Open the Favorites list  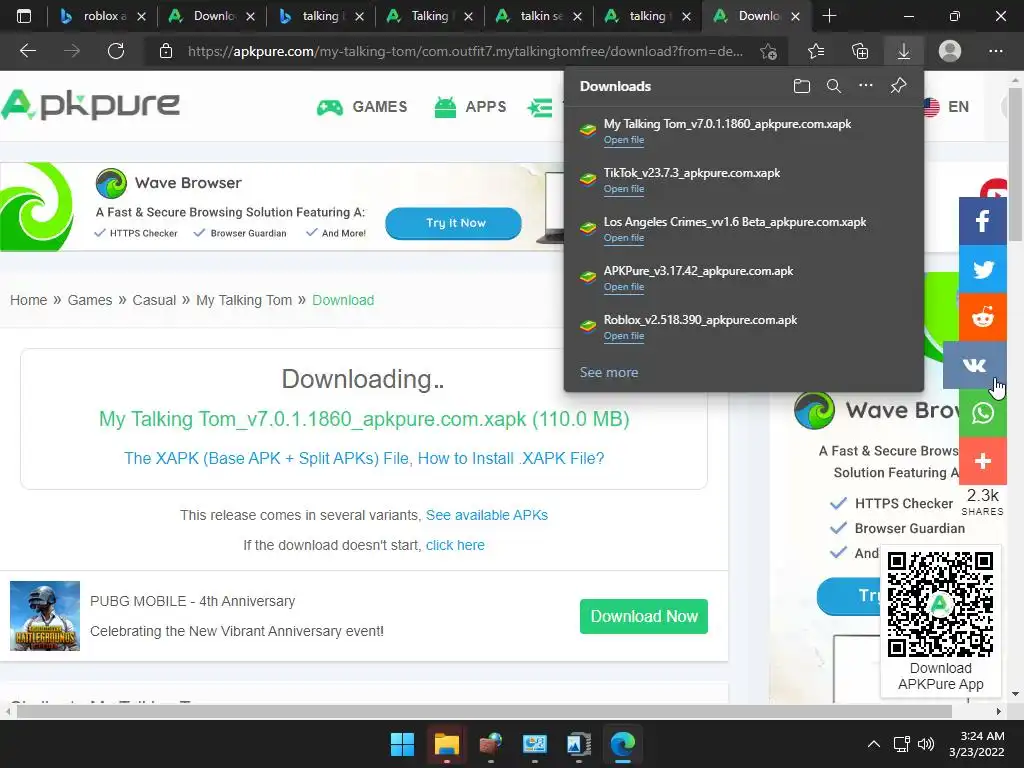pos(816,51)
